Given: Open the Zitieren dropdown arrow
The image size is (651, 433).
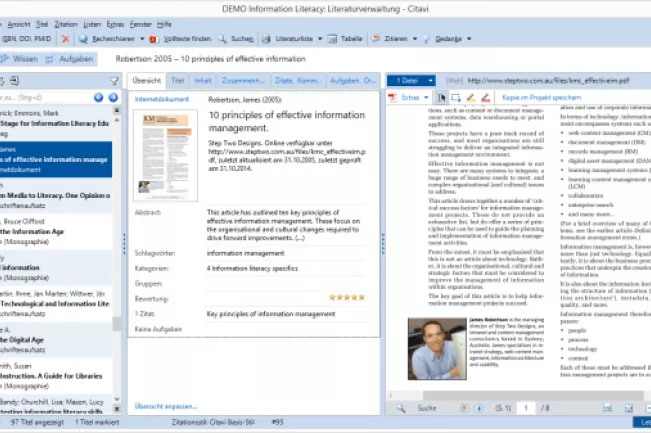Looking at the screenshot, I should (415, 39).
